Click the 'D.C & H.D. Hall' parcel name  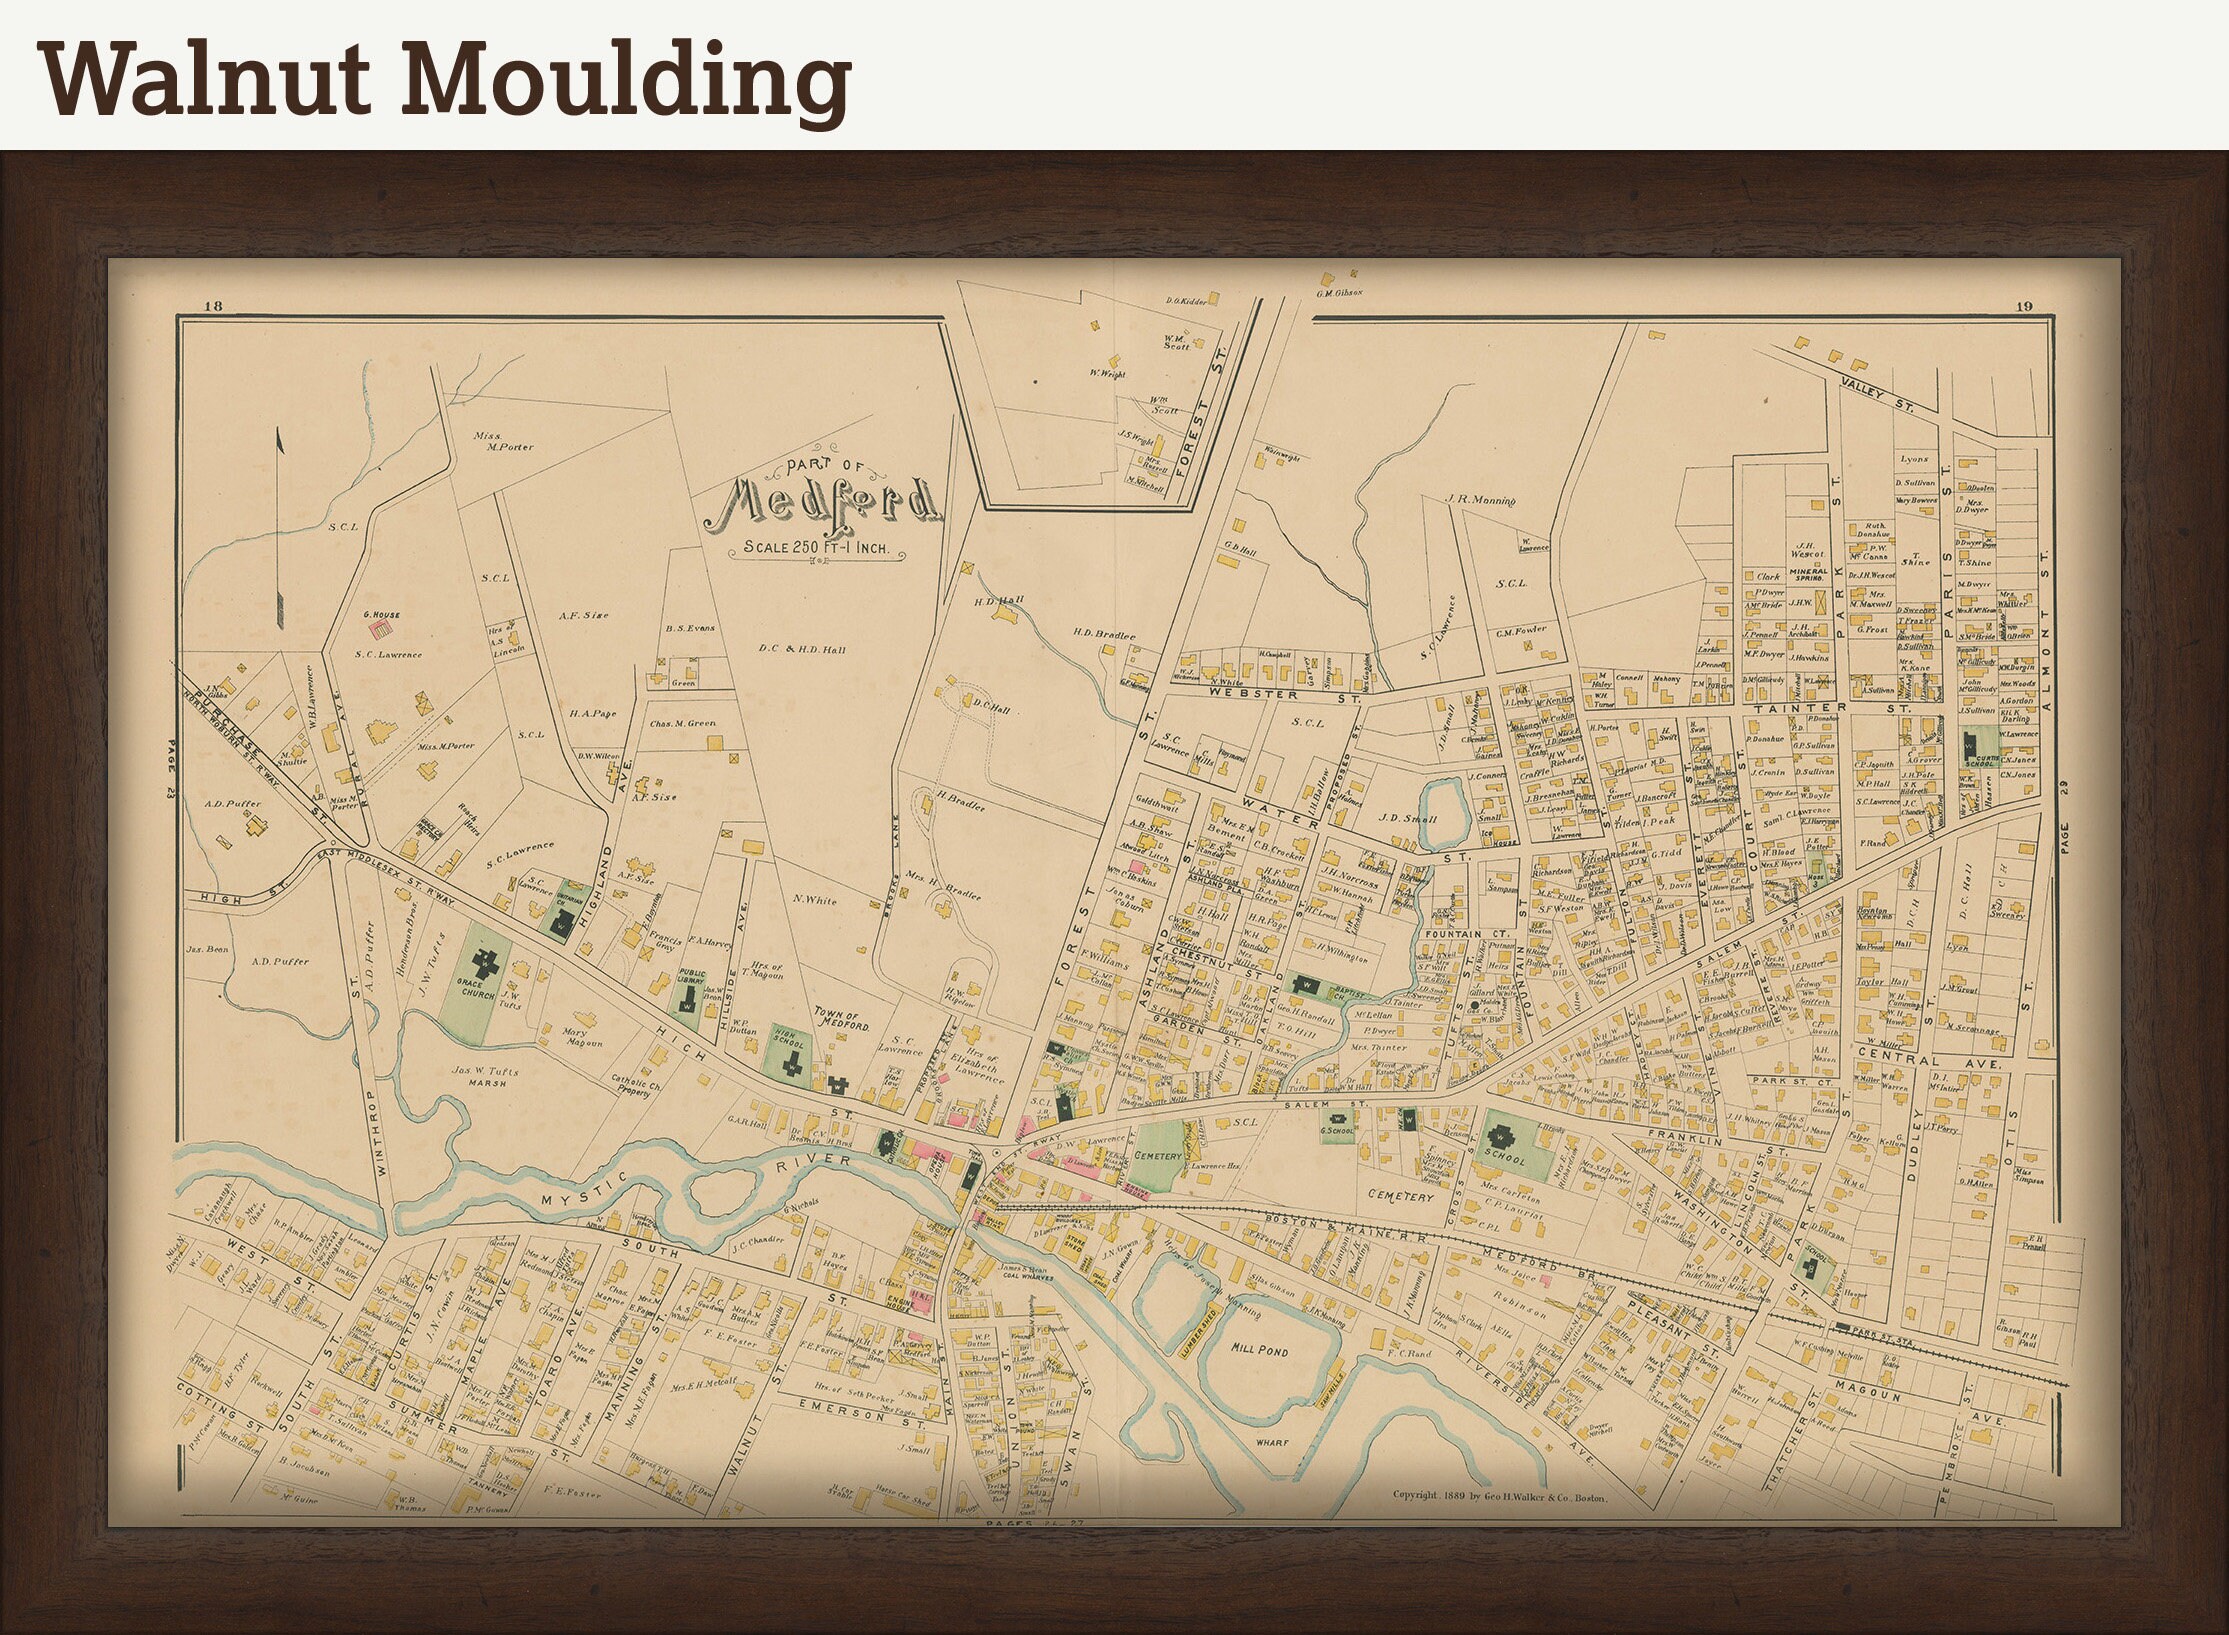point(802,649)
